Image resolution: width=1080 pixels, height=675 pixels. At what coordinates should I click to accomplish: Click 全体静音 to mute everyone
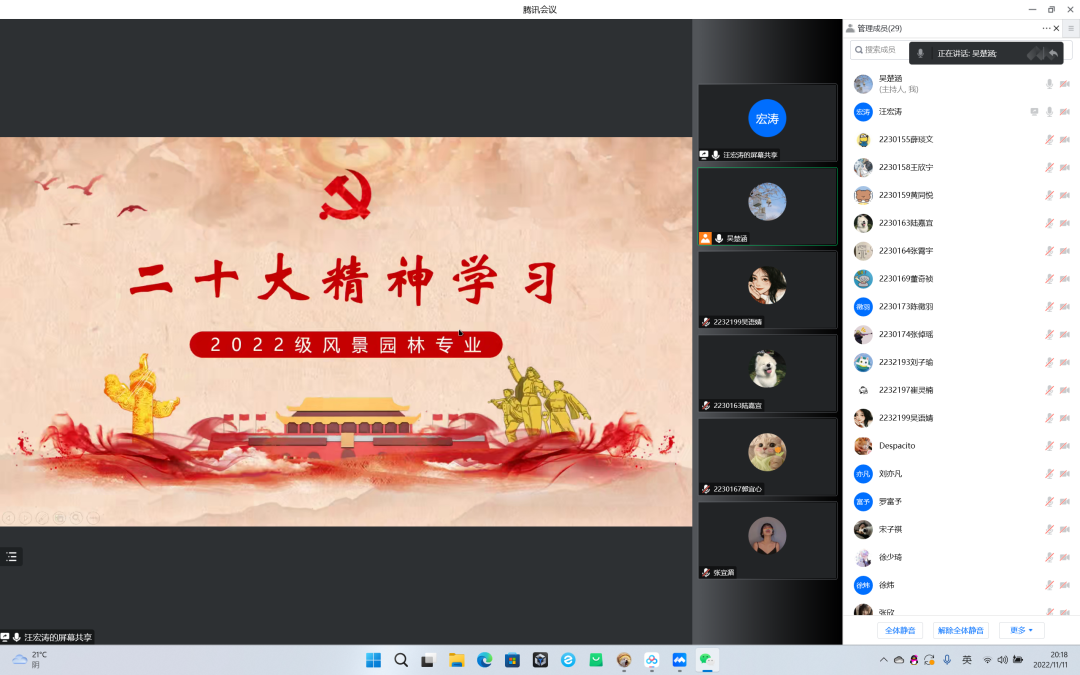pos(900,630)
